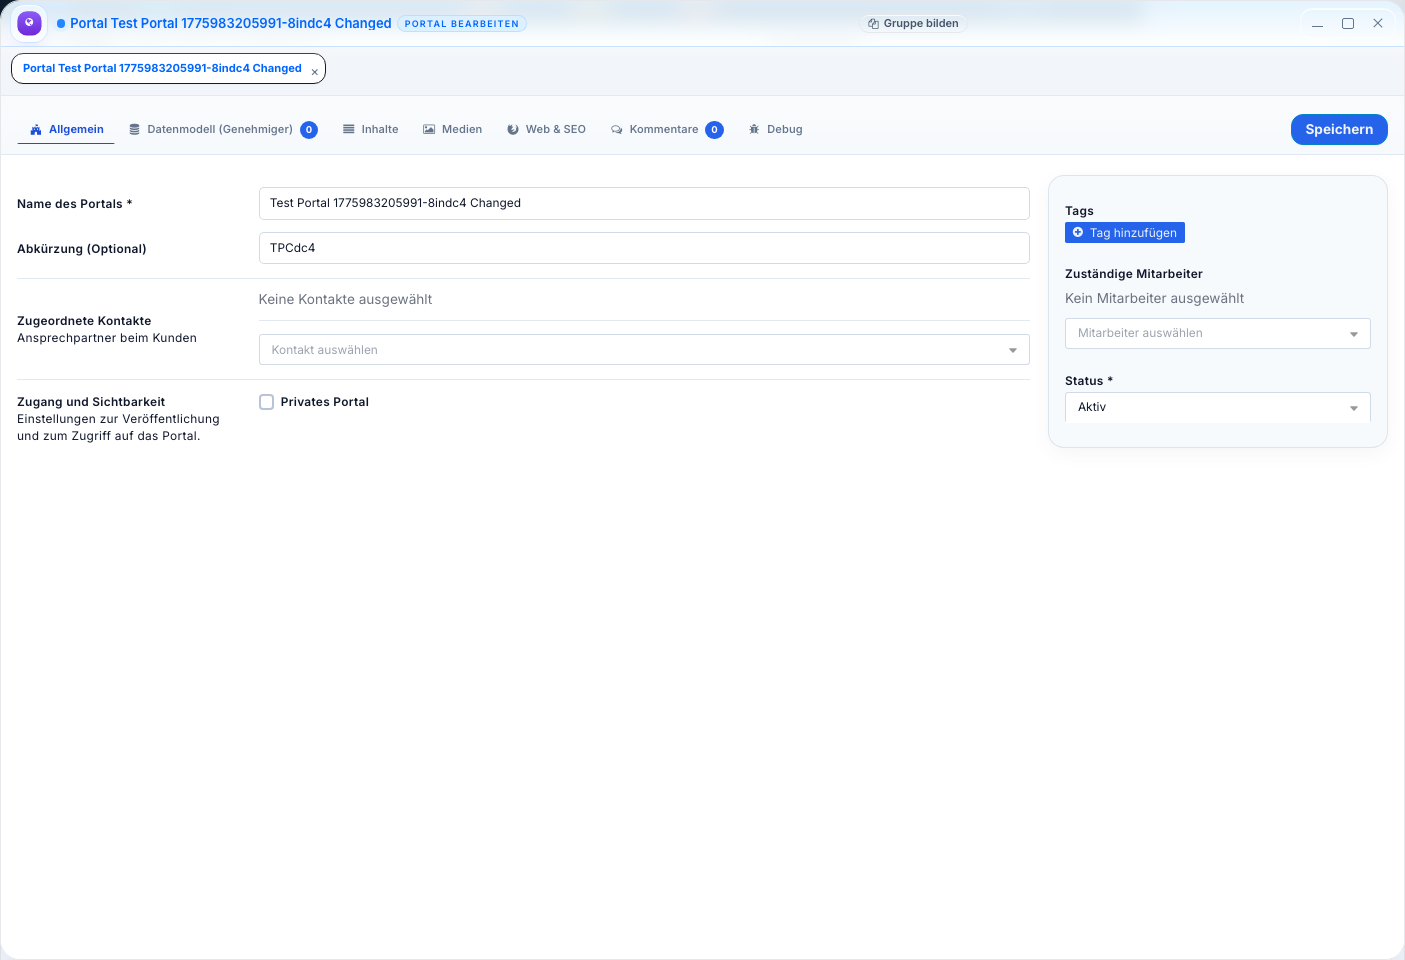Screen dimensions: 1405x960
Task: Click the Debug bug icon
Action: click(754, 130)
